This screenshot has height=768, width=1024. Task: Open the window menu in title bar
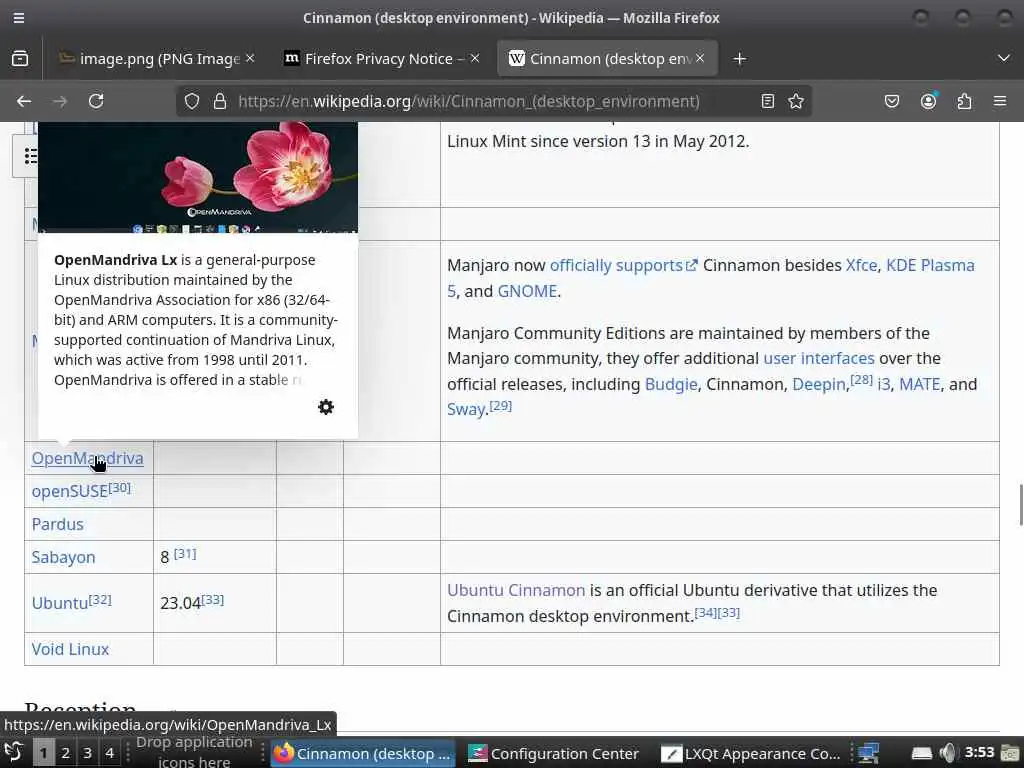click(x=19, y=18)
